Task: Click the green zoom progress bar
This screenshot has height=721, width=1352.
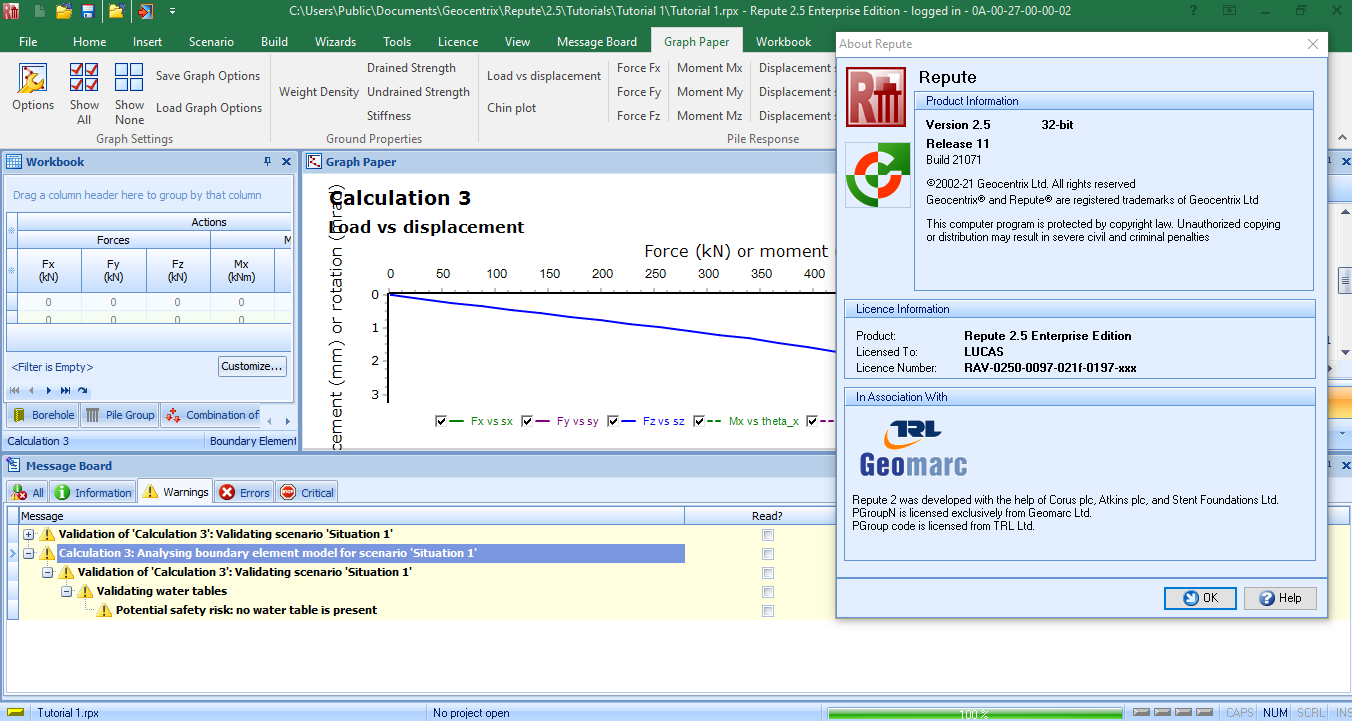Action: pos(975,712)
